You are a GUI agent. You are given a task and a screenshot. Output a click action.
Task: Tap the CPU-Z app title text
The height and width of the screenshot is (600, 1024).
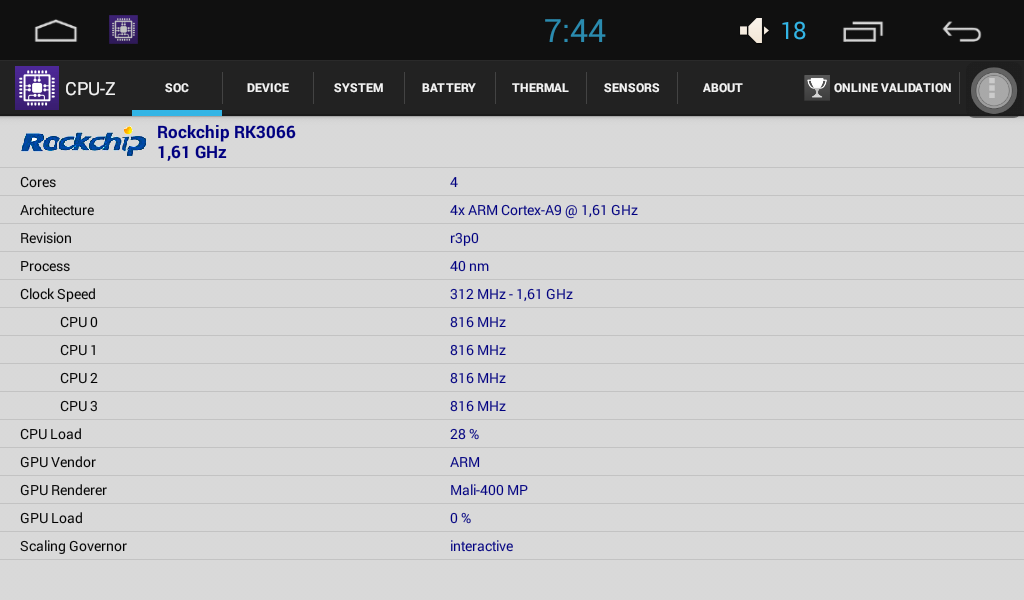pyautogui.click(x=90, y=89)
